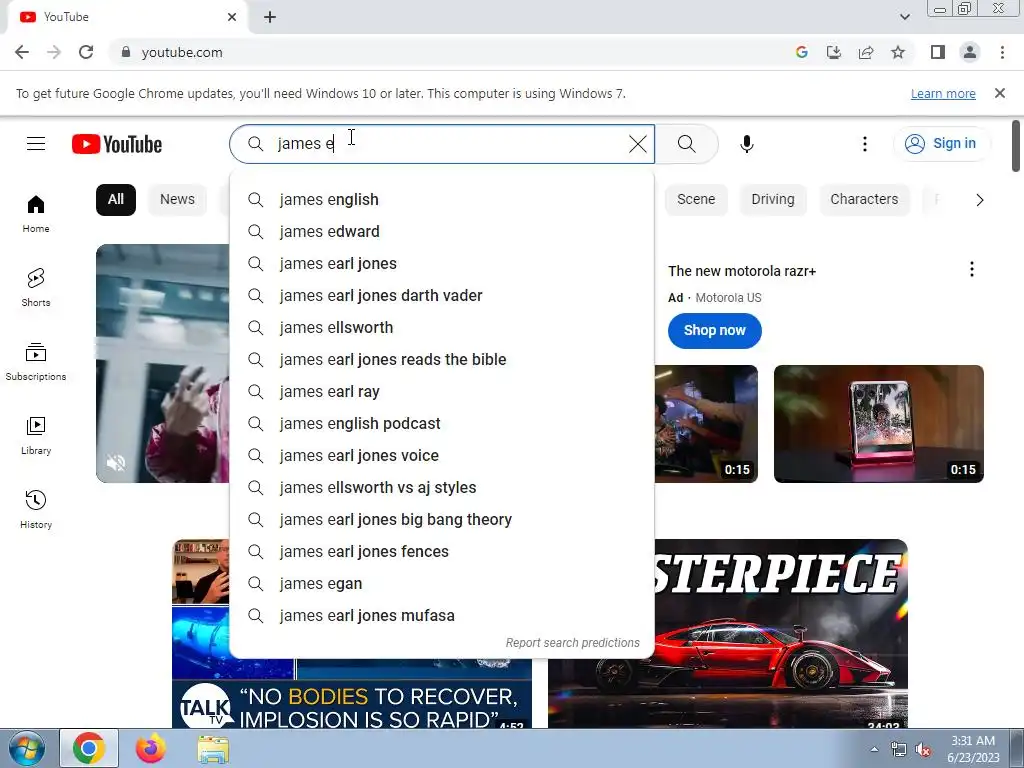Open Chrome profile avatar
The width and height of the screenshot is (1024, 768).
coord(970,52)
